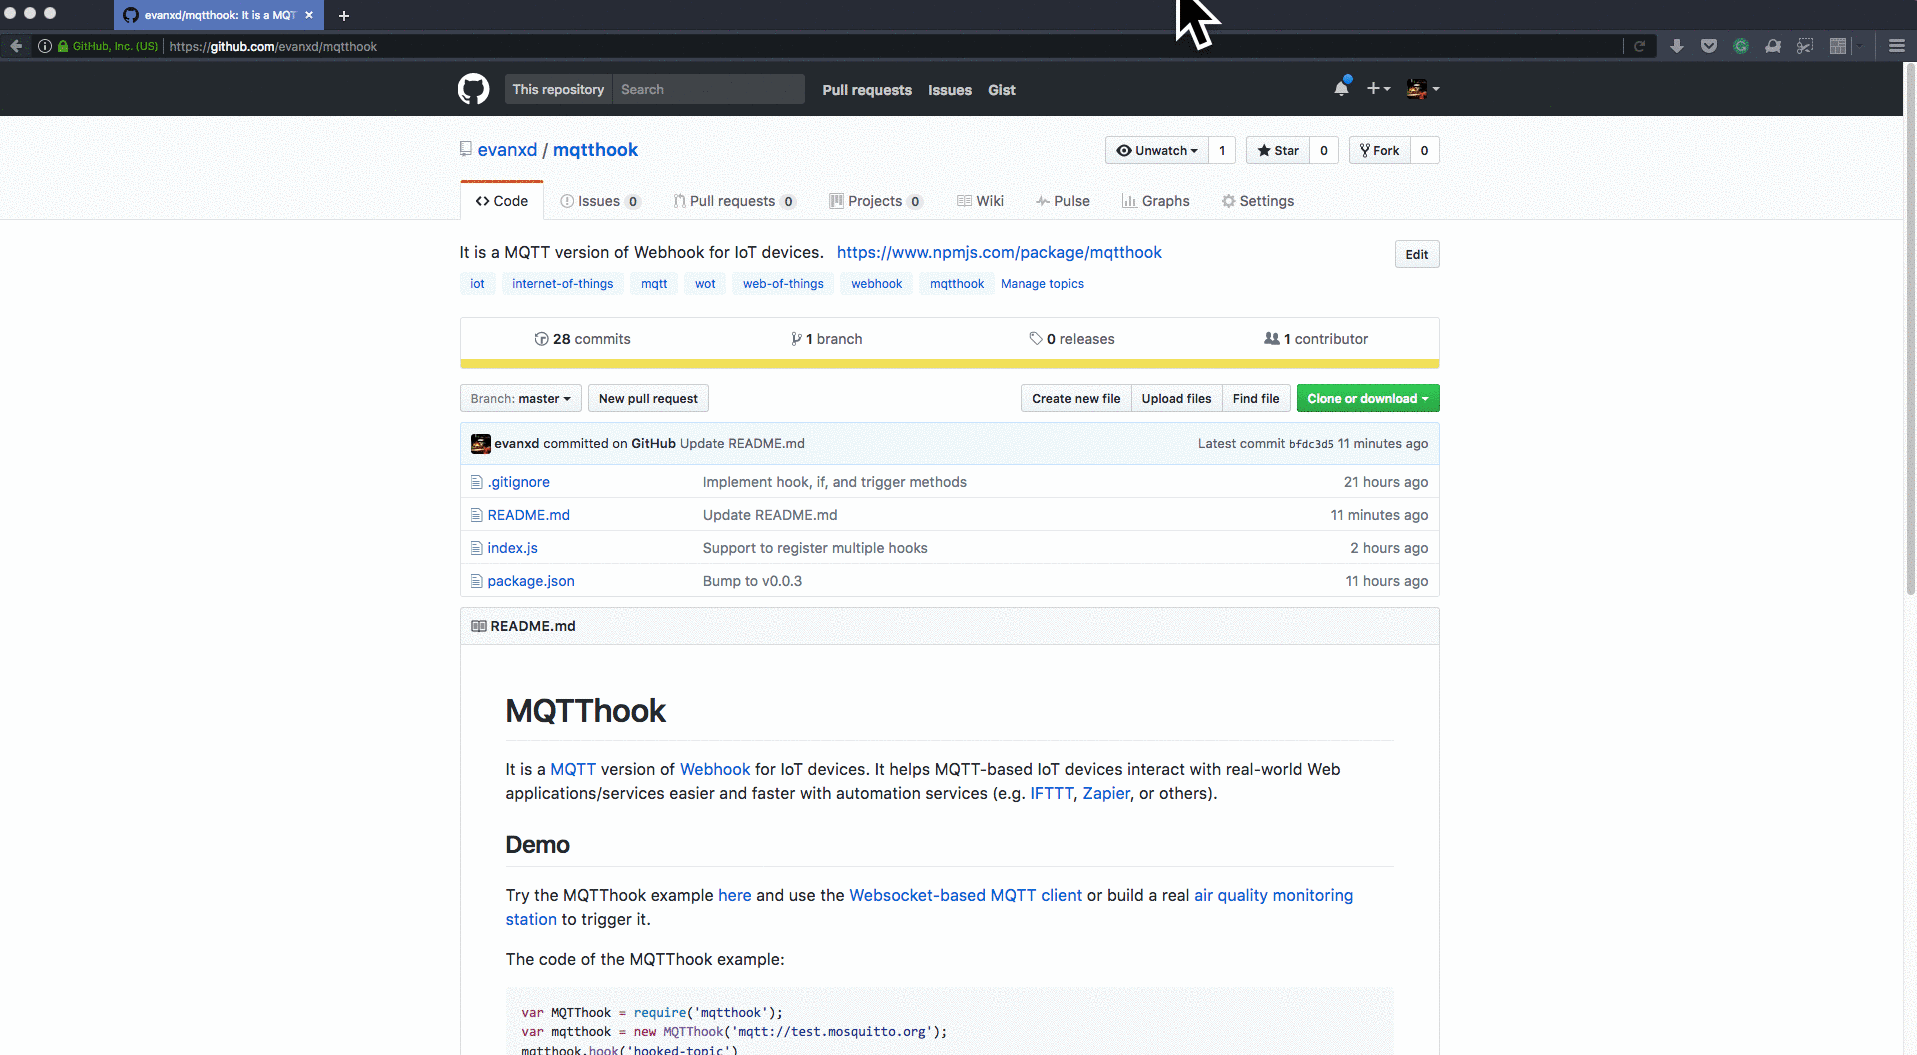Edit the repository description
Viewport: 1917px width, 1055px height.
click(1417, 254)
